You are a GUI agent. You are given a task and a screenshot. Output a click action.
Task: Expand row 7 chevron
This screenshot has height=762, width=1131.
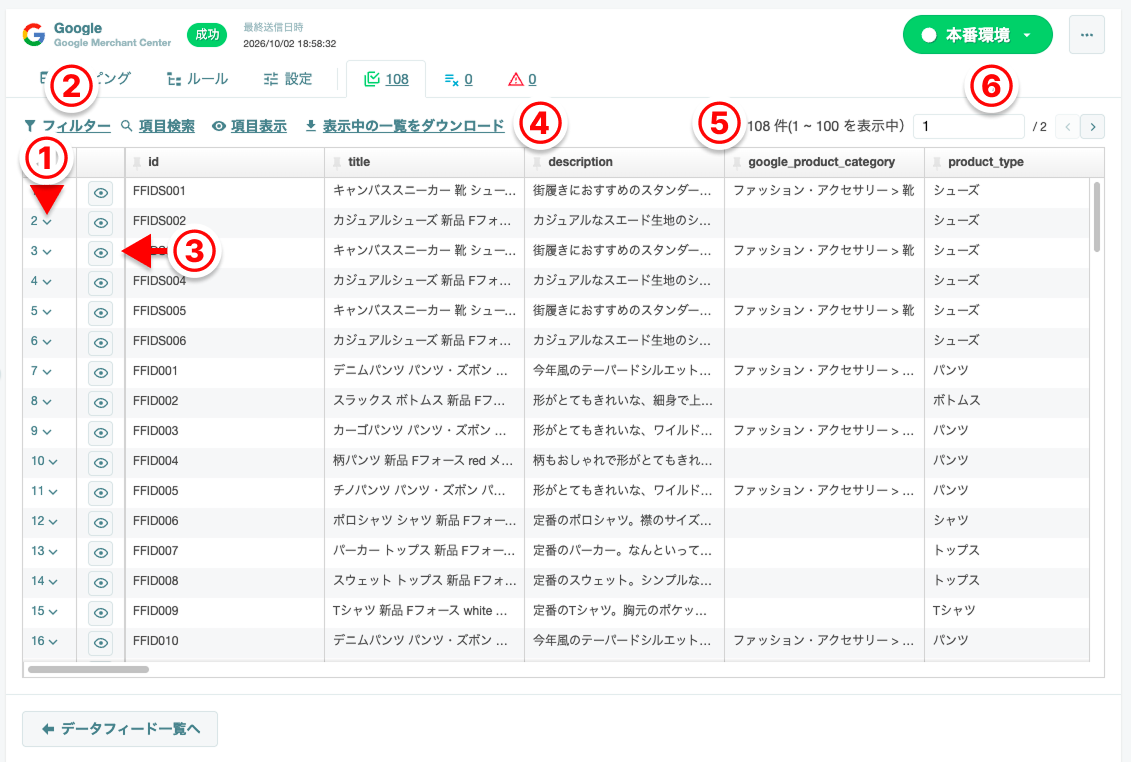click(47, 372)
